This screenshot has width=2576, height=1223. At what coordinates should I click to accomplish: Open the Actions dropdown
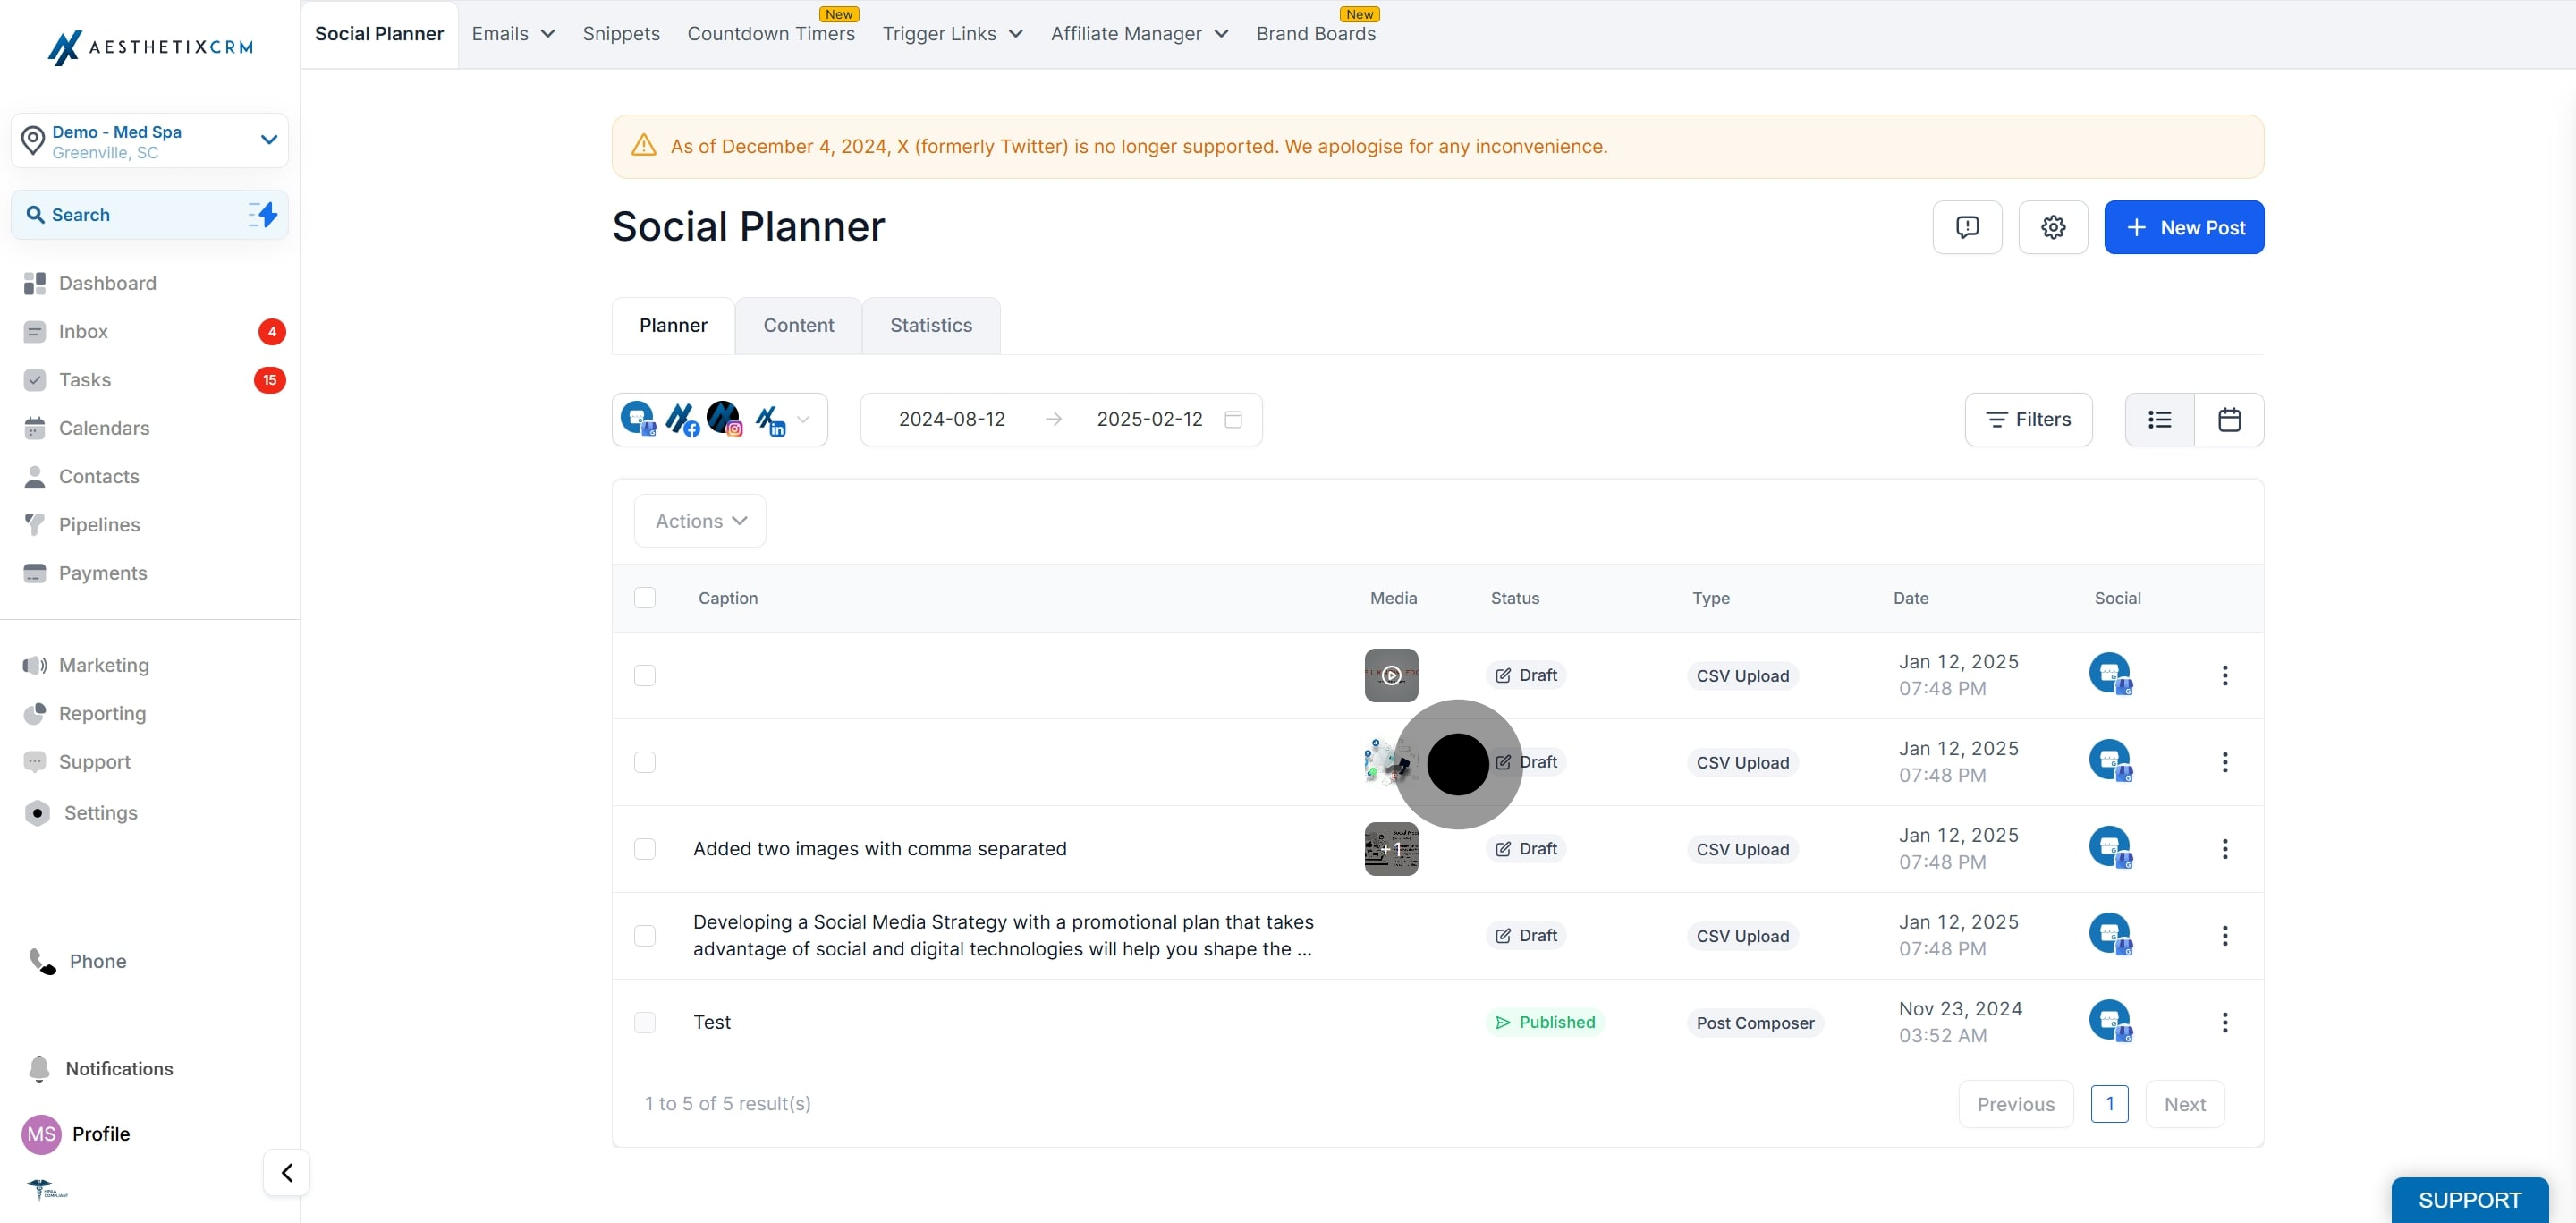700,521
